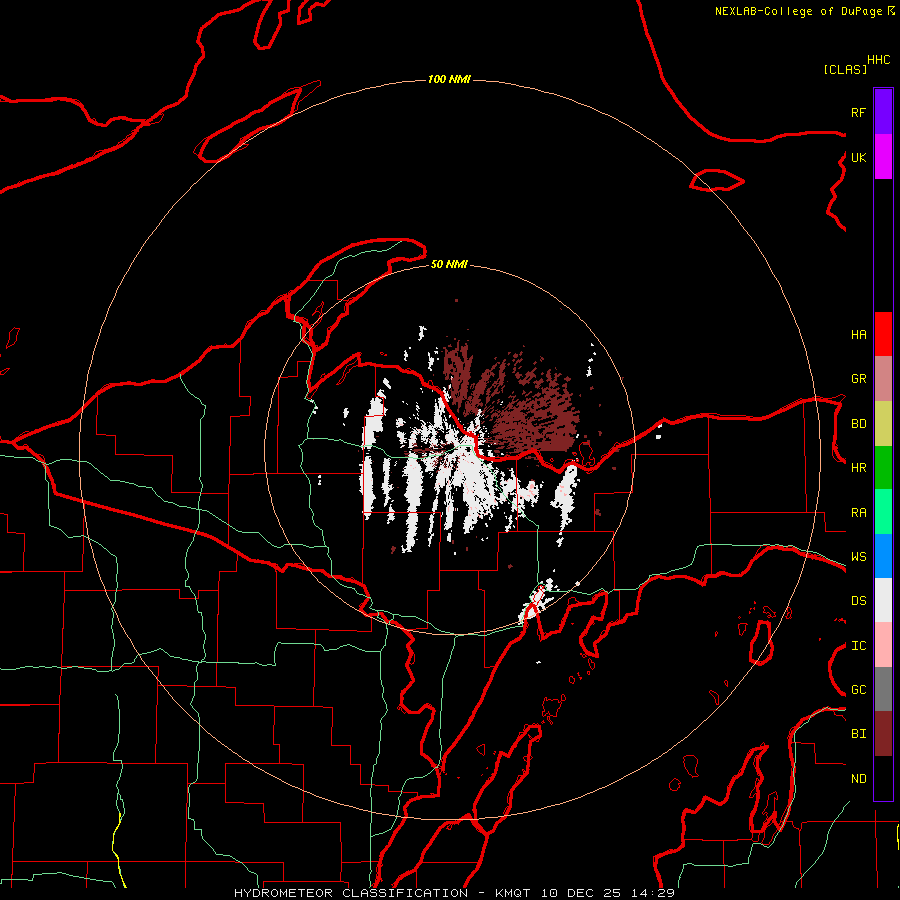
Task: Click the "IC" legend label
Action: (x=858, y=646)
